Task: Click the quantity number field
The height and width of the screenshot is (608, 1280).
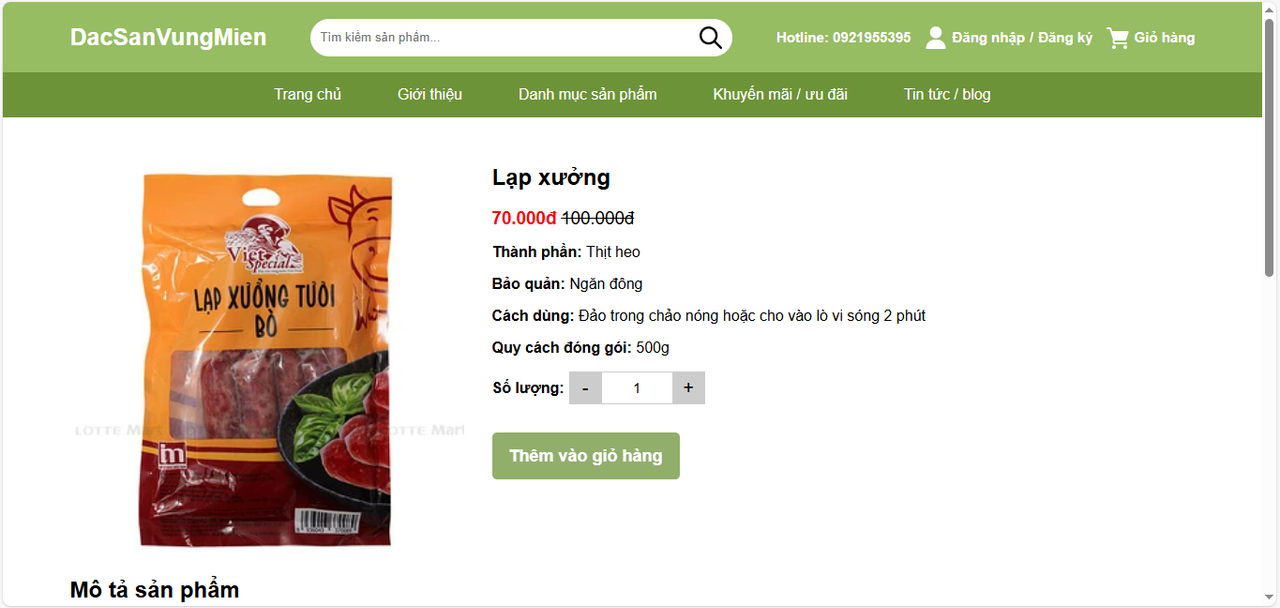Action: click(x=637, y=388)
